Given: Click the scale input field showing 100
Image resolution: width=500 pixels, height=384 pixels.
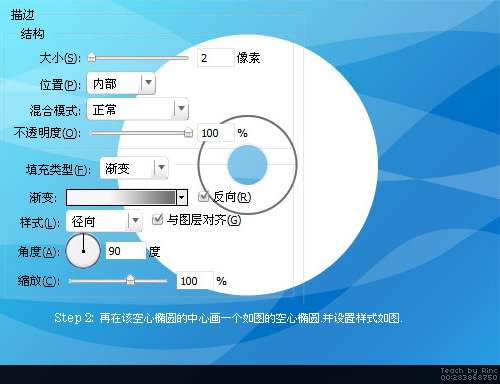Looking at the screenshot, I should [195, 281].
